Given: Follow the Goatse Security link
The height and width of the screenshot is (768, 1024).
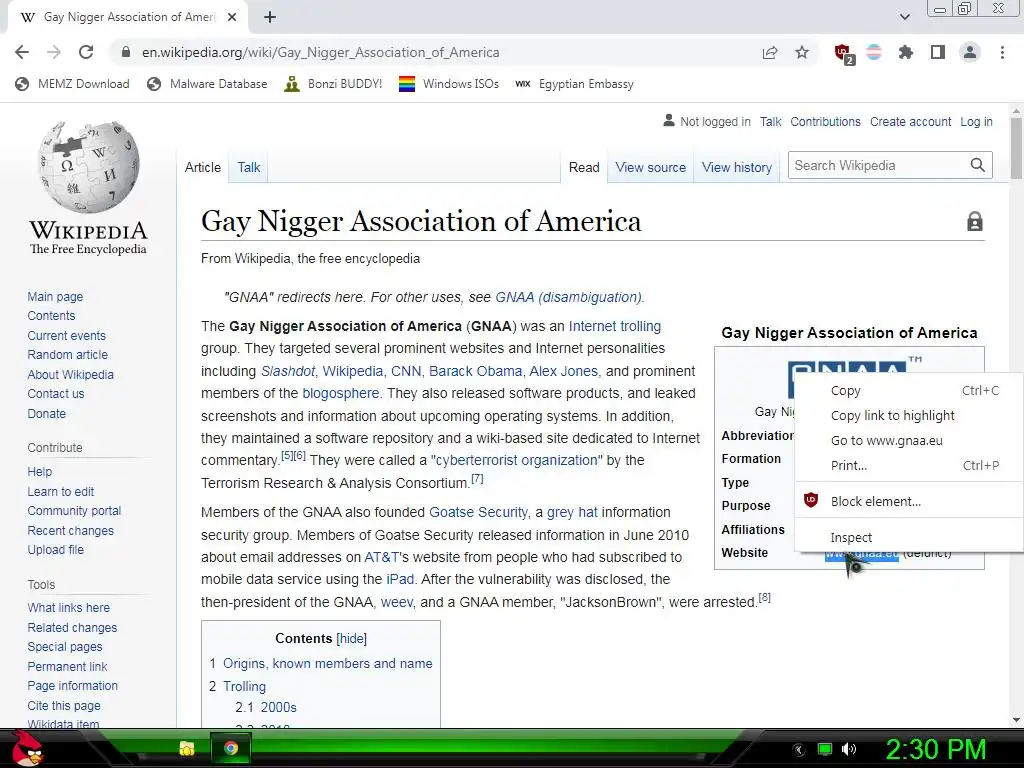Looking at the screenshot, I should point(478,512).
